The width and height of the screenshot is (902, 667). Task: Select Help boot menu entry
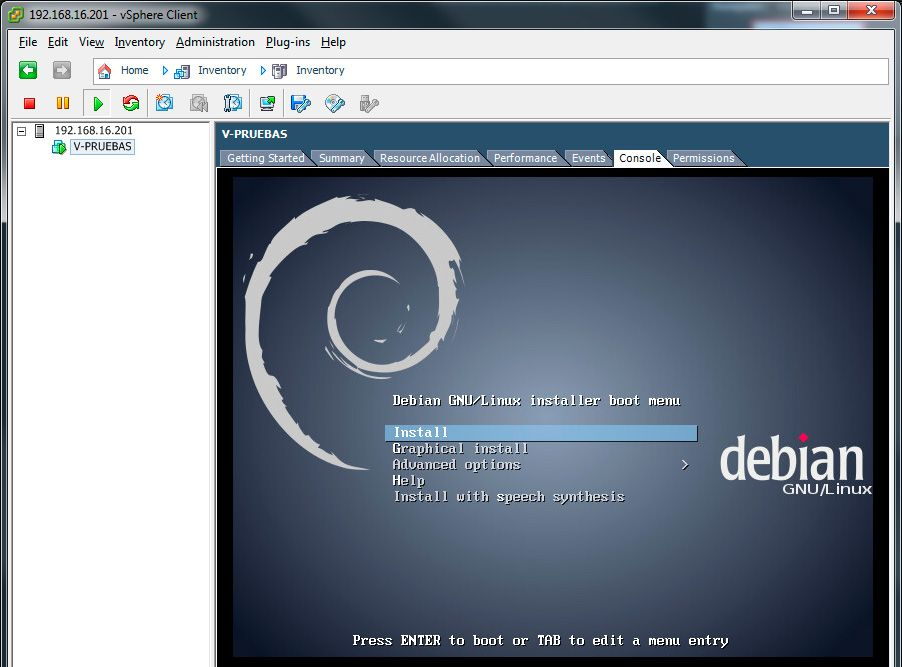pyautogui.click(x=408, y=481)
